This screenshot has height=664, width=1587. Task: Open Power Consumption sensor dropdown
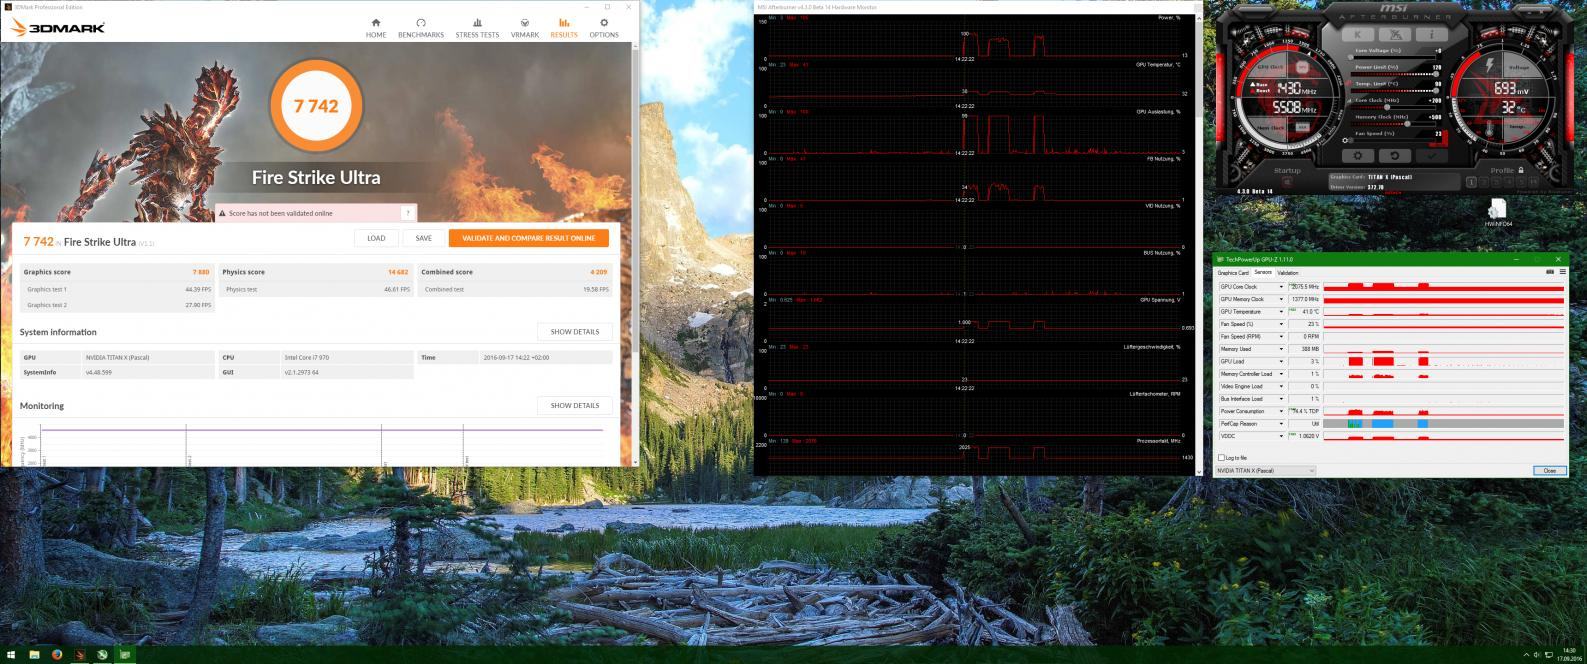[1281, 411]
